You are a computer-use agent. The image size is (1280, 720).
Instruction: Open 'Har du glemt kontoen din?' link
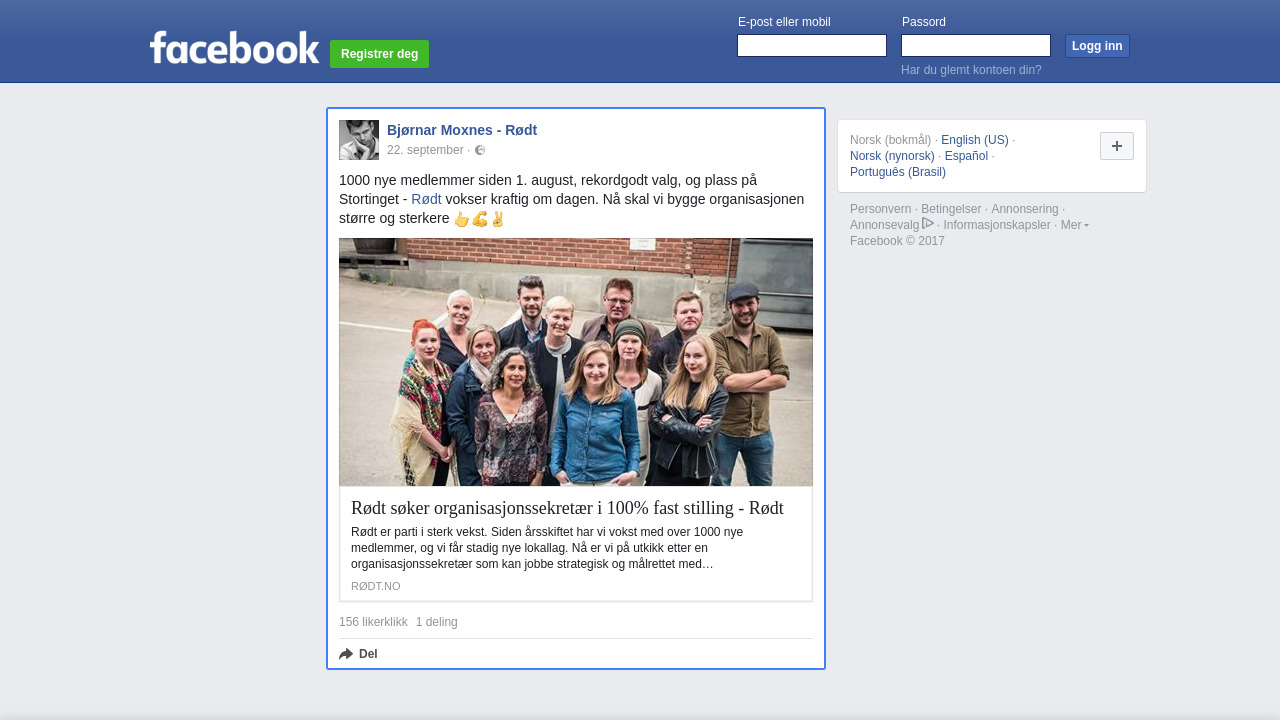pyautogui.click(x=971, y=70)
